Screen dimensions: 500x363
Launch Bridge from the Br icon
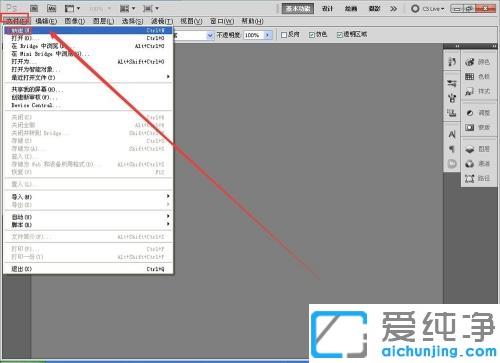[34, 8]
